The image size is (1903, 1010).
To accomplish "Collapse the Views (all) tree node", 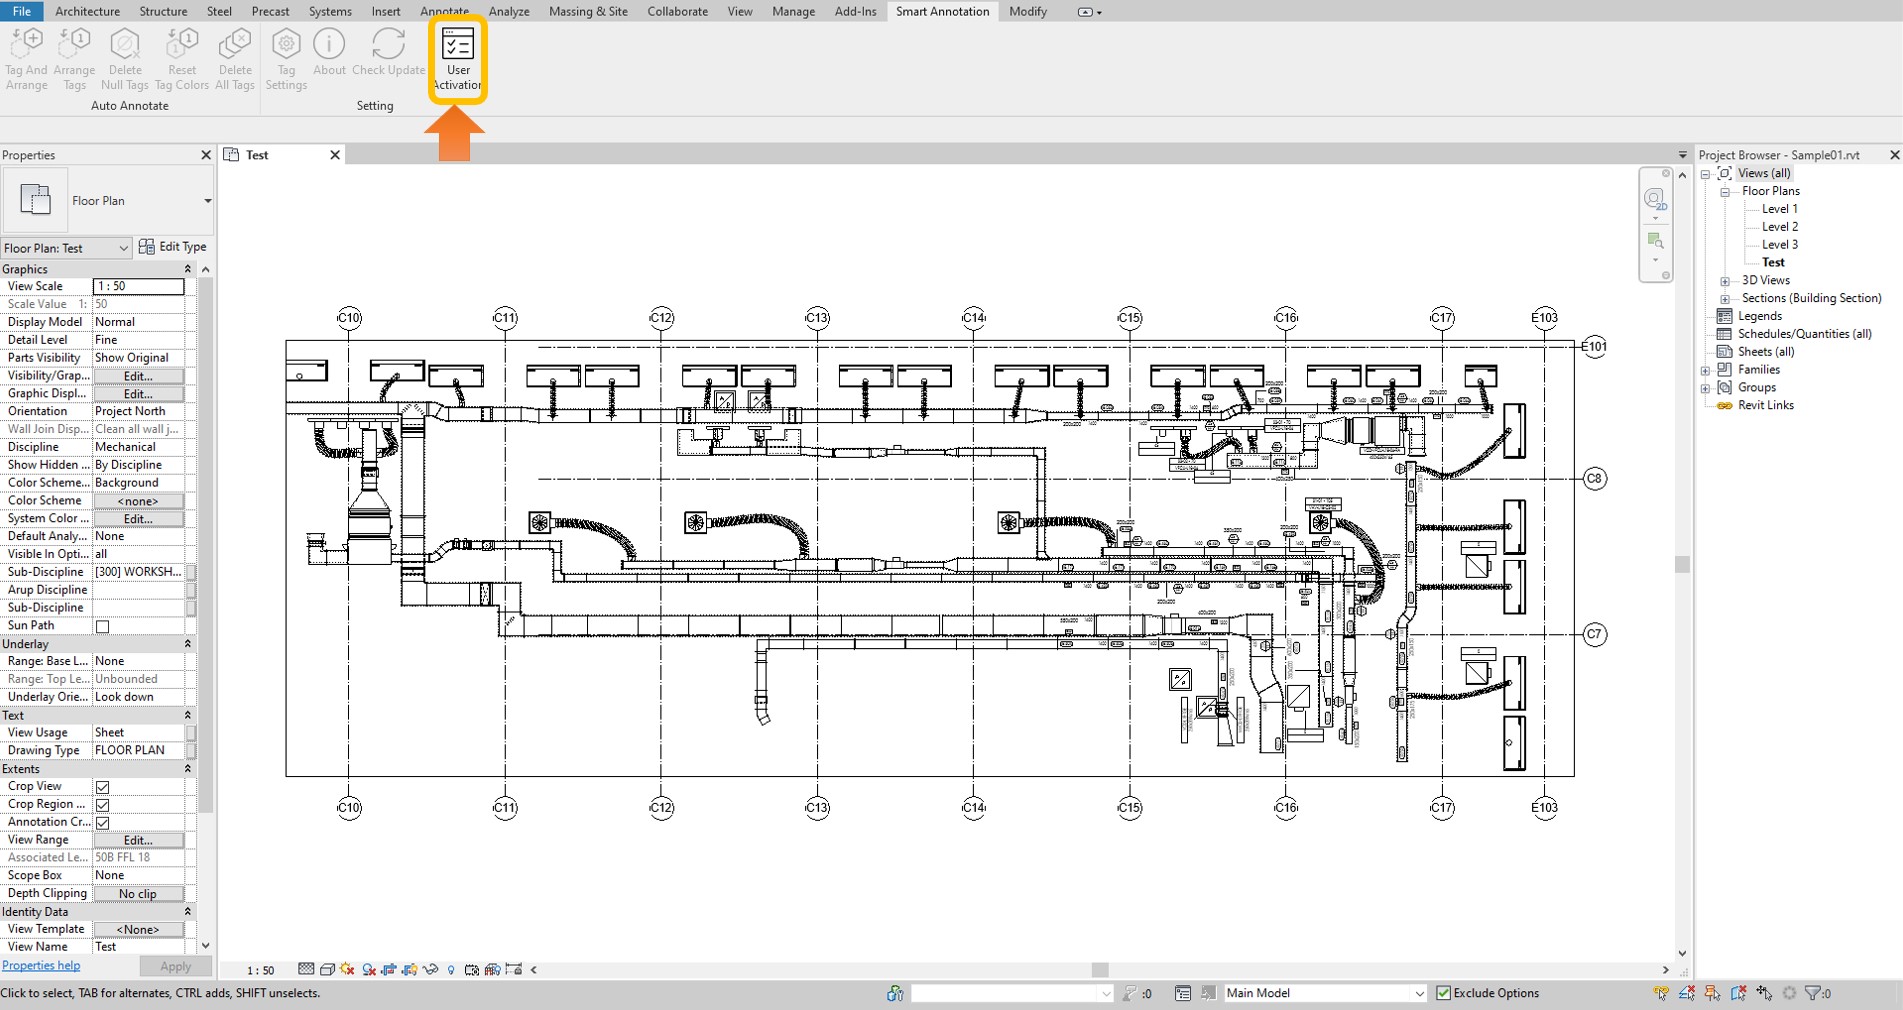I will tap(1706, 174).
